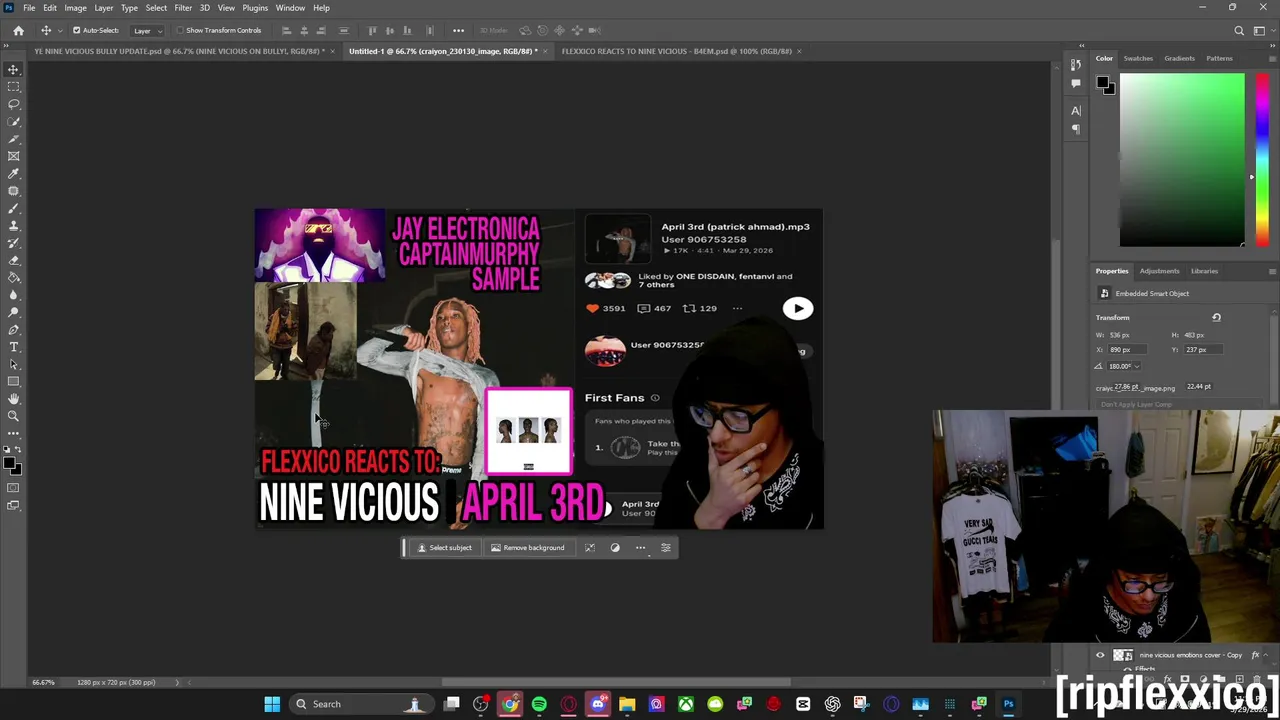Click the foreground color swatch in Color panel
The width and height of the screenshot is (1280, 720).
pyautogui.click(x=1101, y=82)
